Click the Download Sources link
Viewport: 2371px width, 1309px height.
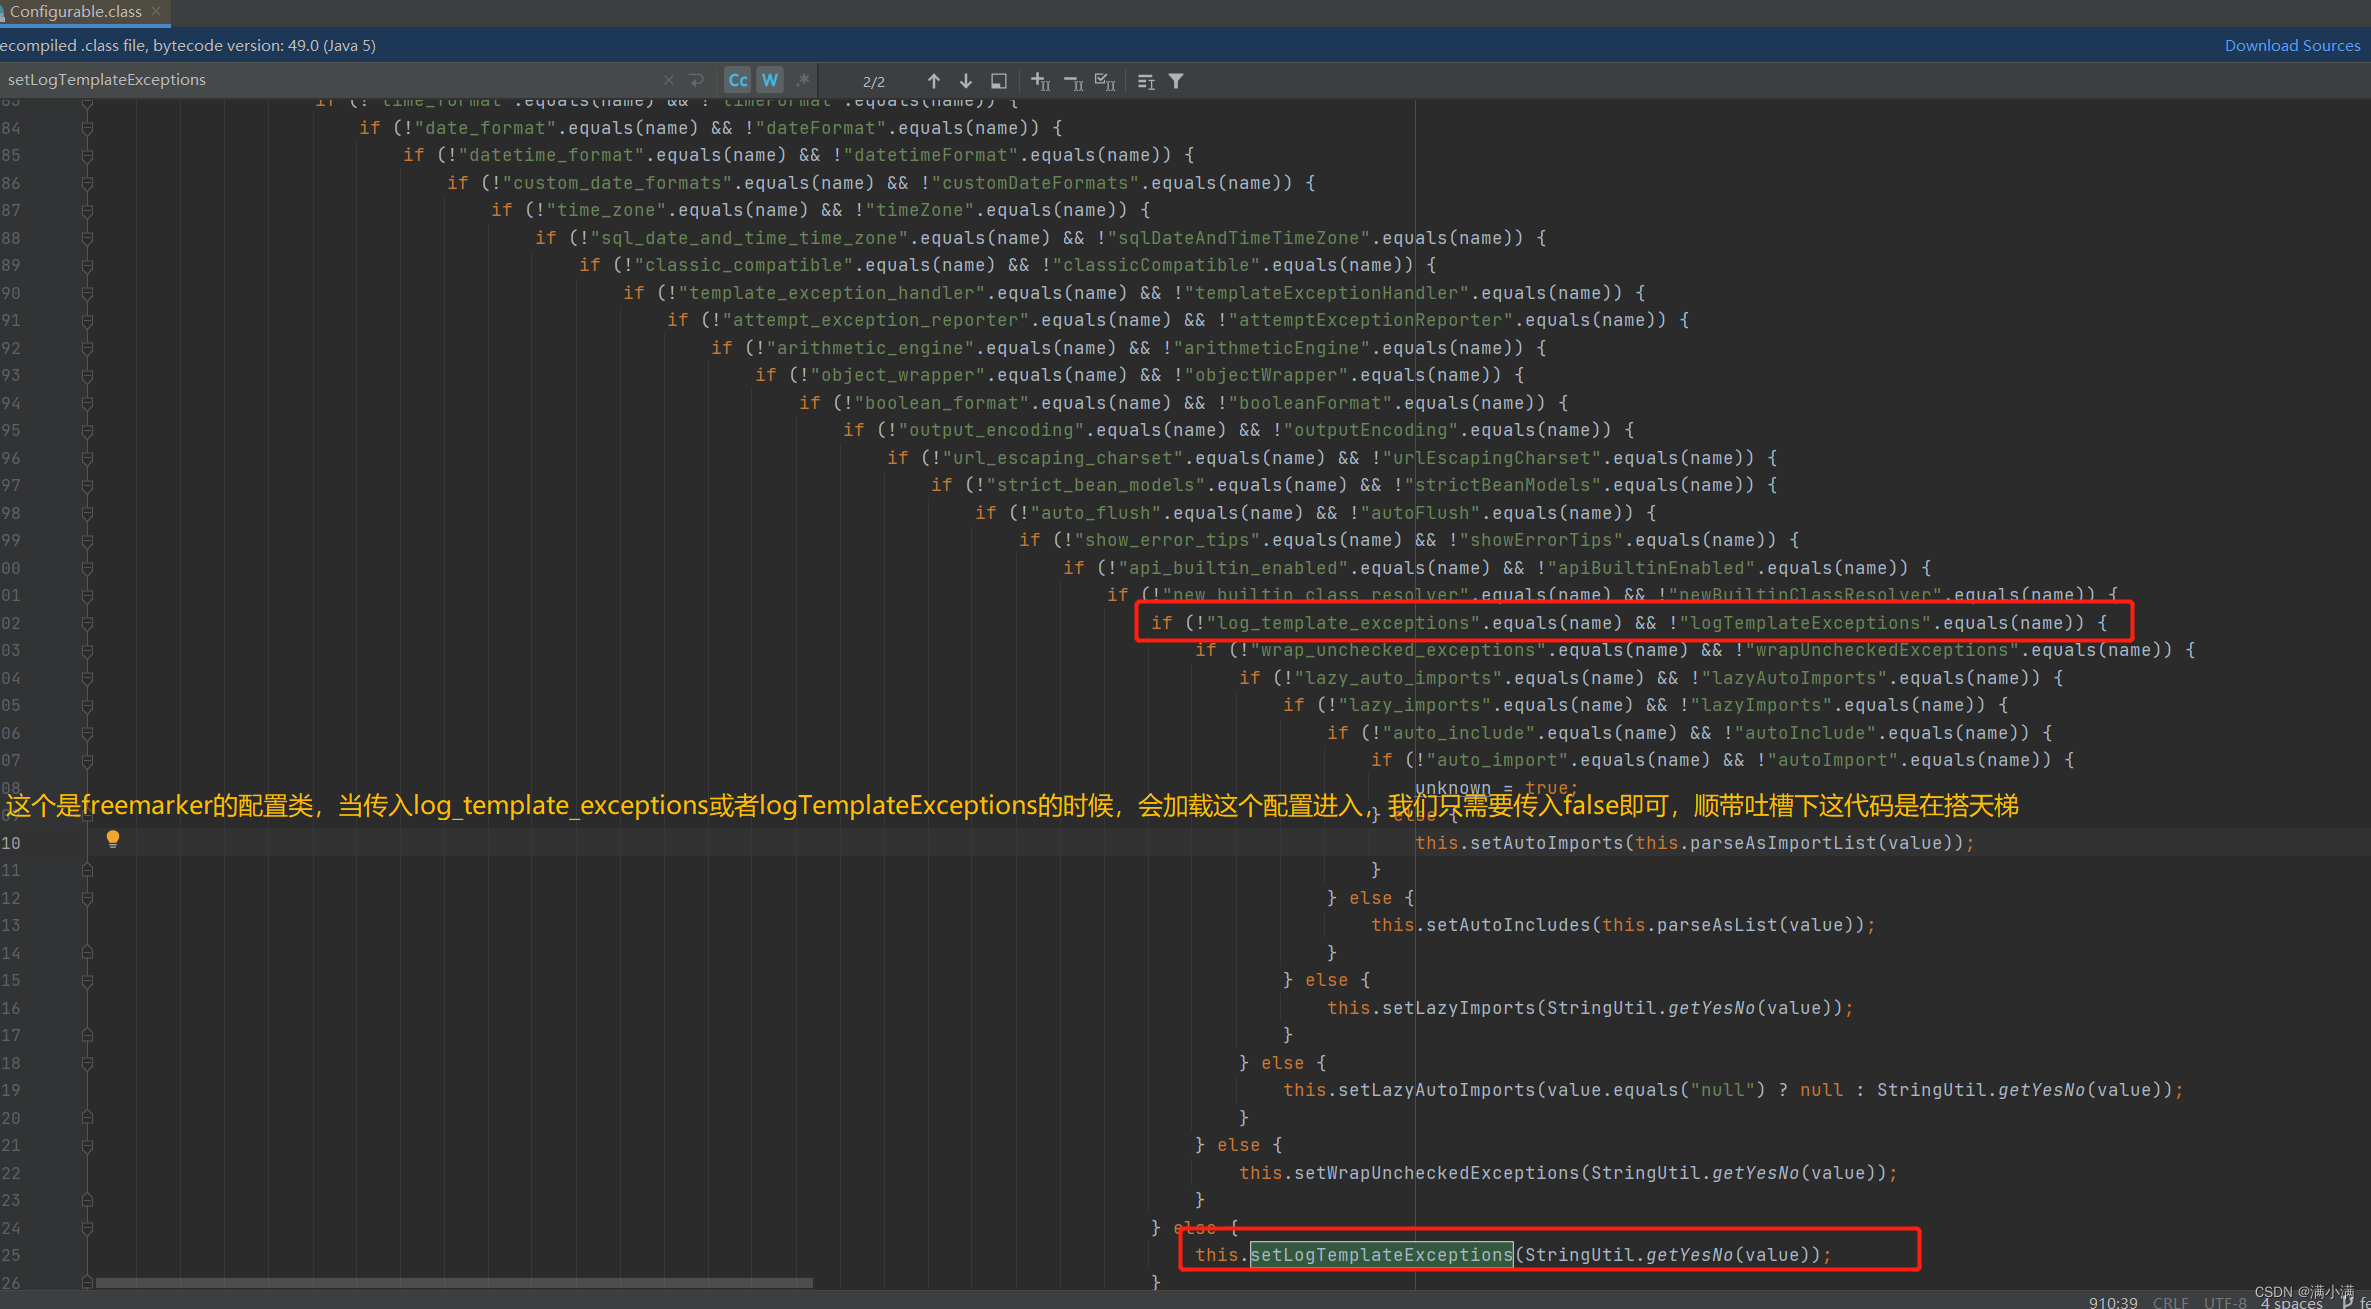pyautogui.click(x=2292, y=45)
